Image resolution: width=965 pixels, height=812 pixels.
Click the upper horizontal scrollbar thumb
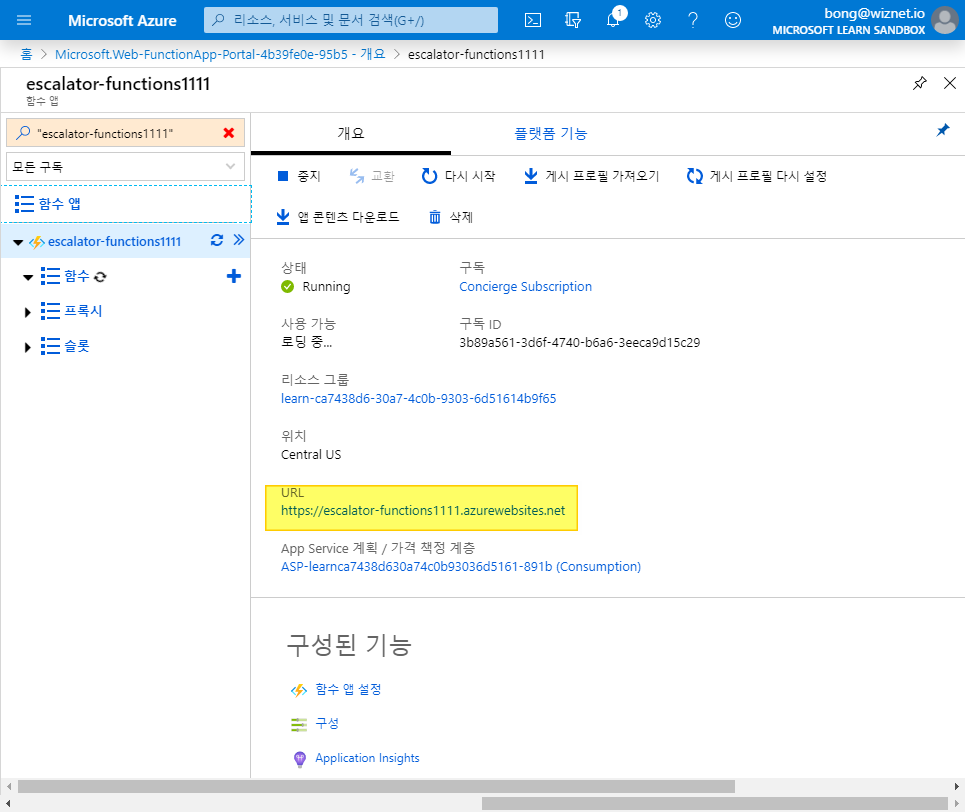376,786
